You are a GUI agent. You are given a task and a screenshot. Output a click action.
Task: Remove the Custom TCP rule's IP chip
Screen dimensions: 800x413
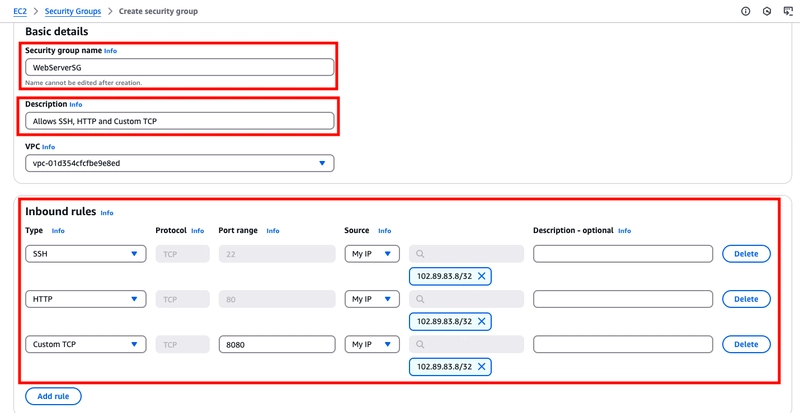click(x=481, y=367)
